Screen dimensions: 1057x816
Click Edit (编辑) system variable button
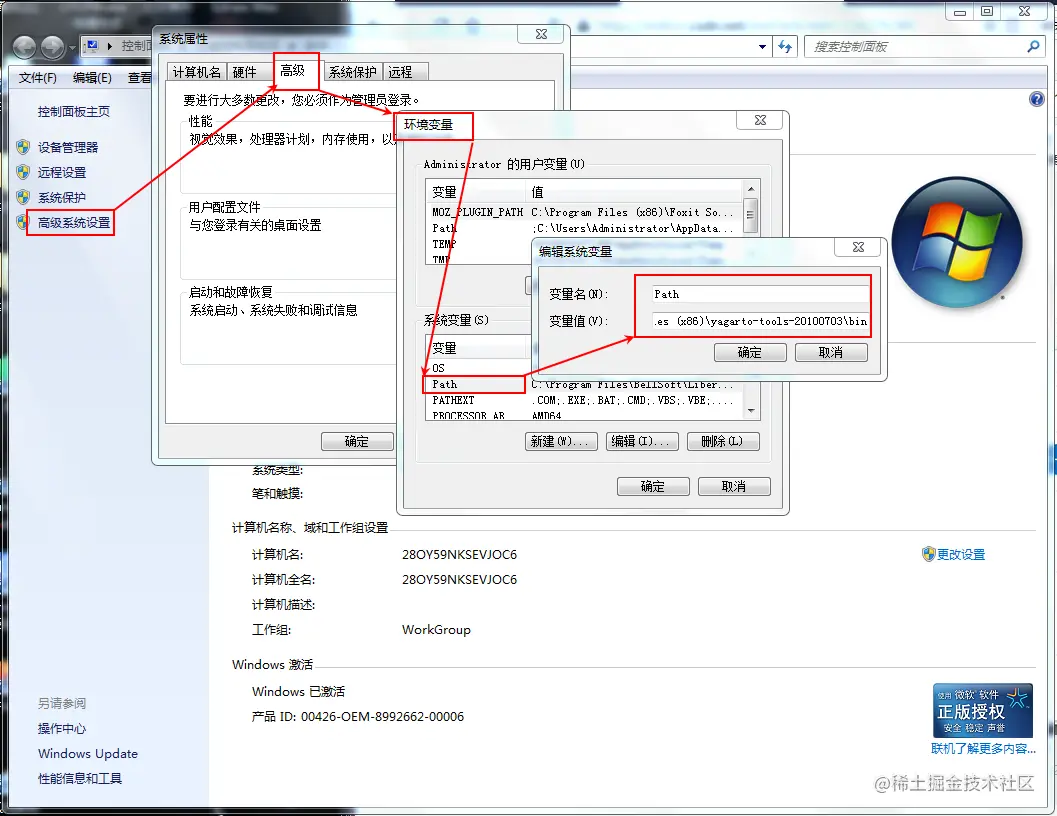(642, 441)
